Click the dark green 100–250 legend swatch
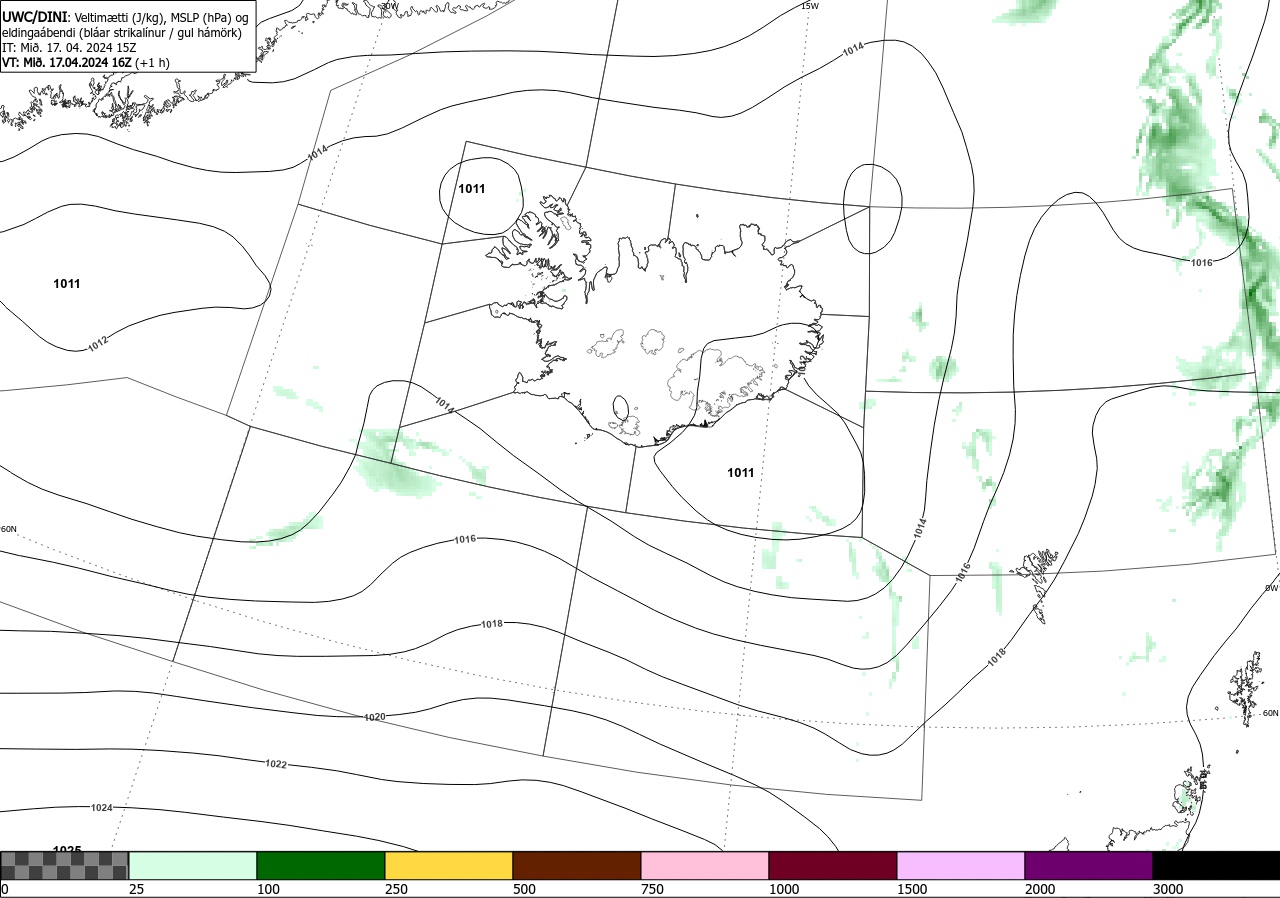Viewport: 1280px width, 898px height. click(x=321, y=865)
